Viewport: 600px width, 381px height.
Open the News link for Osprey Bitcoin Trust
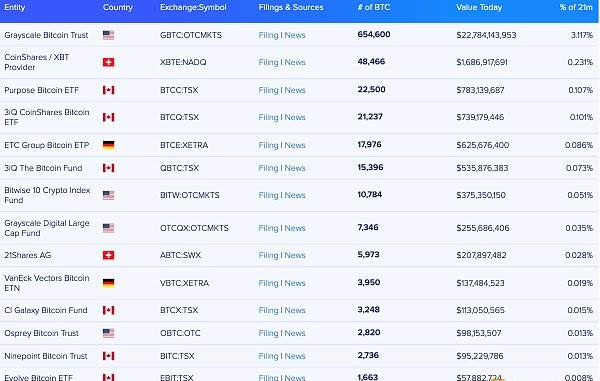pos(295,334)
